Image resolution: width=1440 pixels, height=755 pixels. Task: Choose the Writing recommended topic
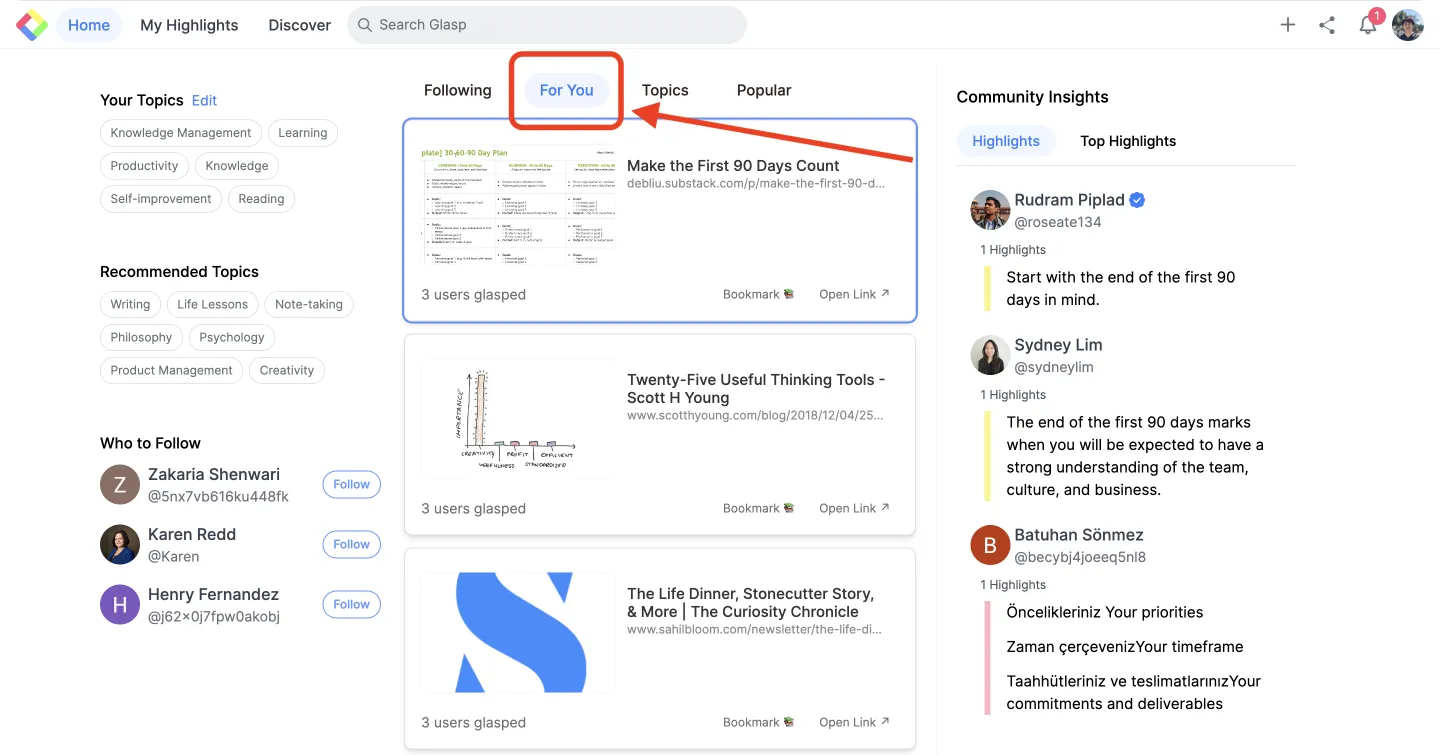(130, 304)
